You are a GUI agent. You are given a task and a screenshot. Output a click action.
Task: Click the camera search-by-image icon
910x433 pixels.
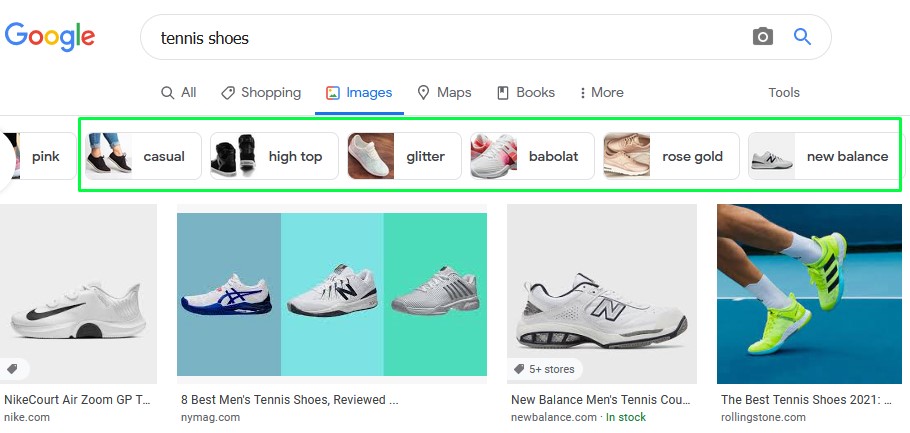click(763, 37)
